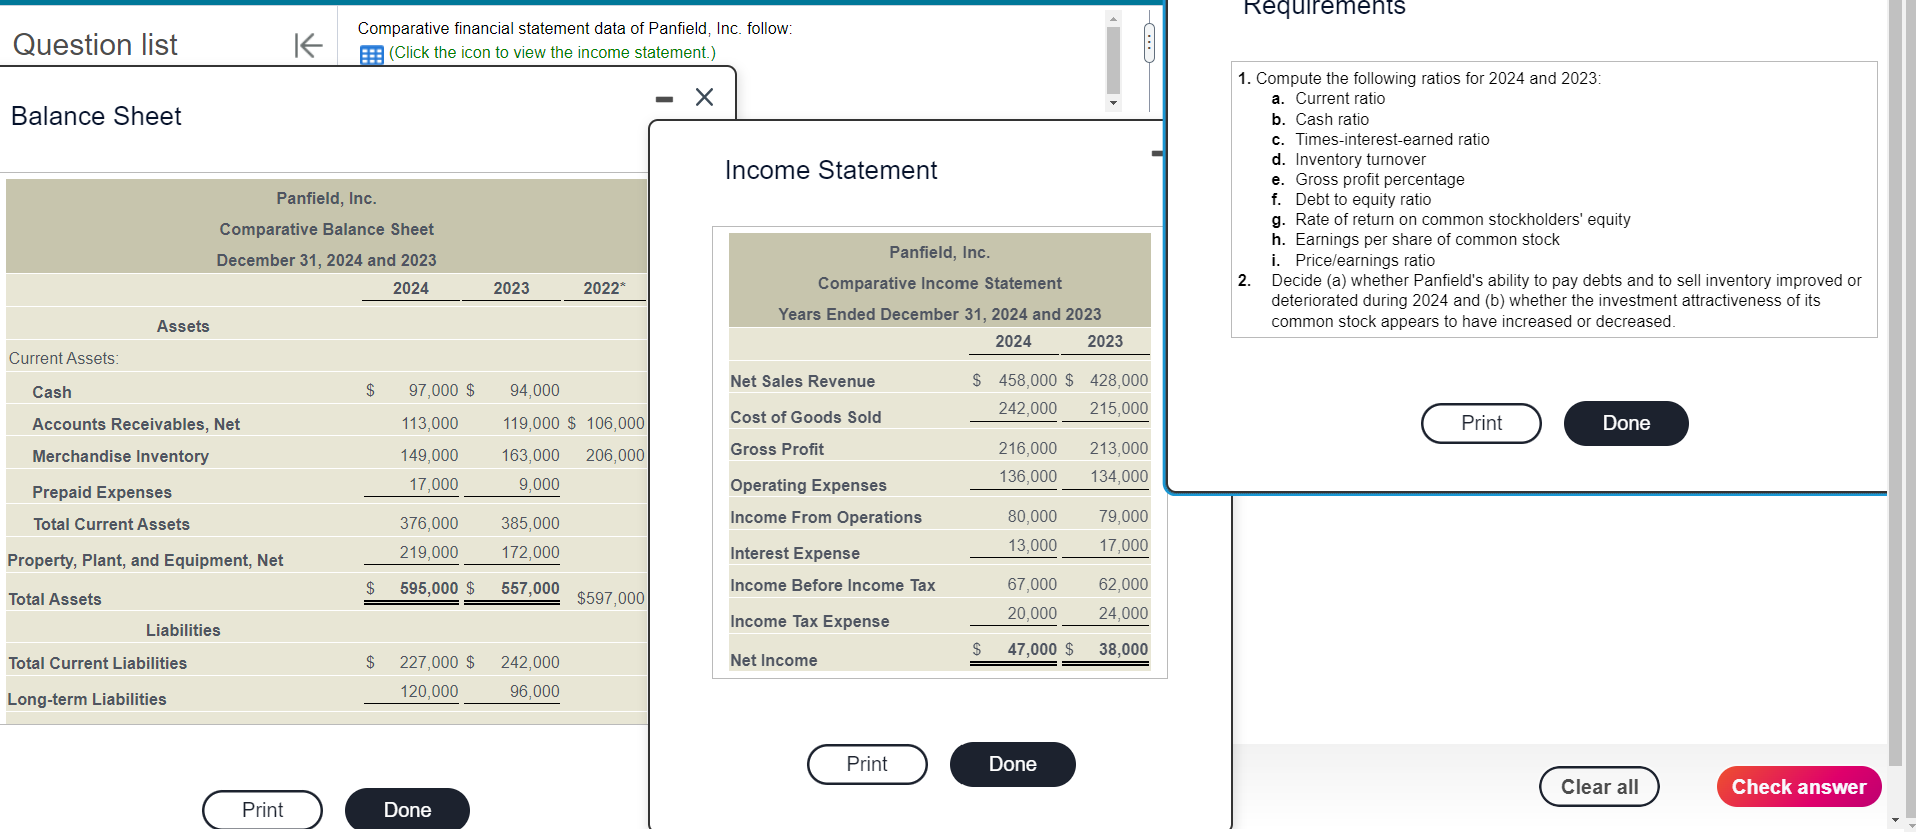Click the scroll thumb of question pane
1916x832 pixels.
[x=1113, y=59]
